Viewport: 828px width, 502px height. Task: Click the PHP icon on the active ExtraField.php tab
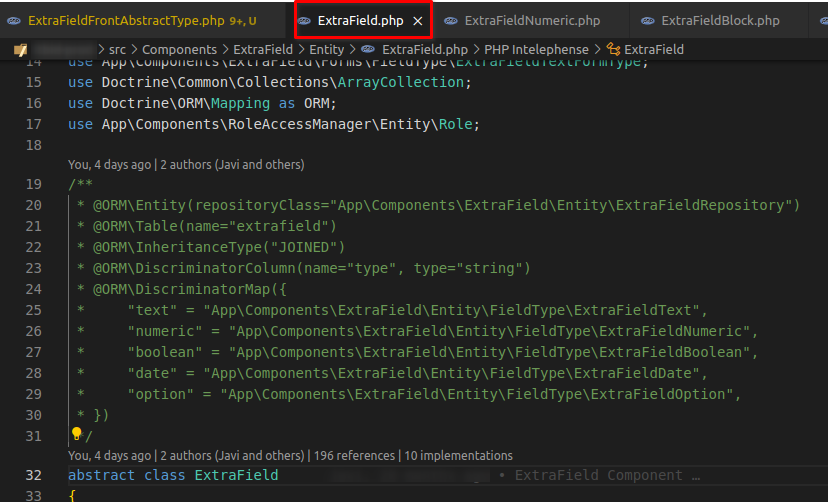304,20
